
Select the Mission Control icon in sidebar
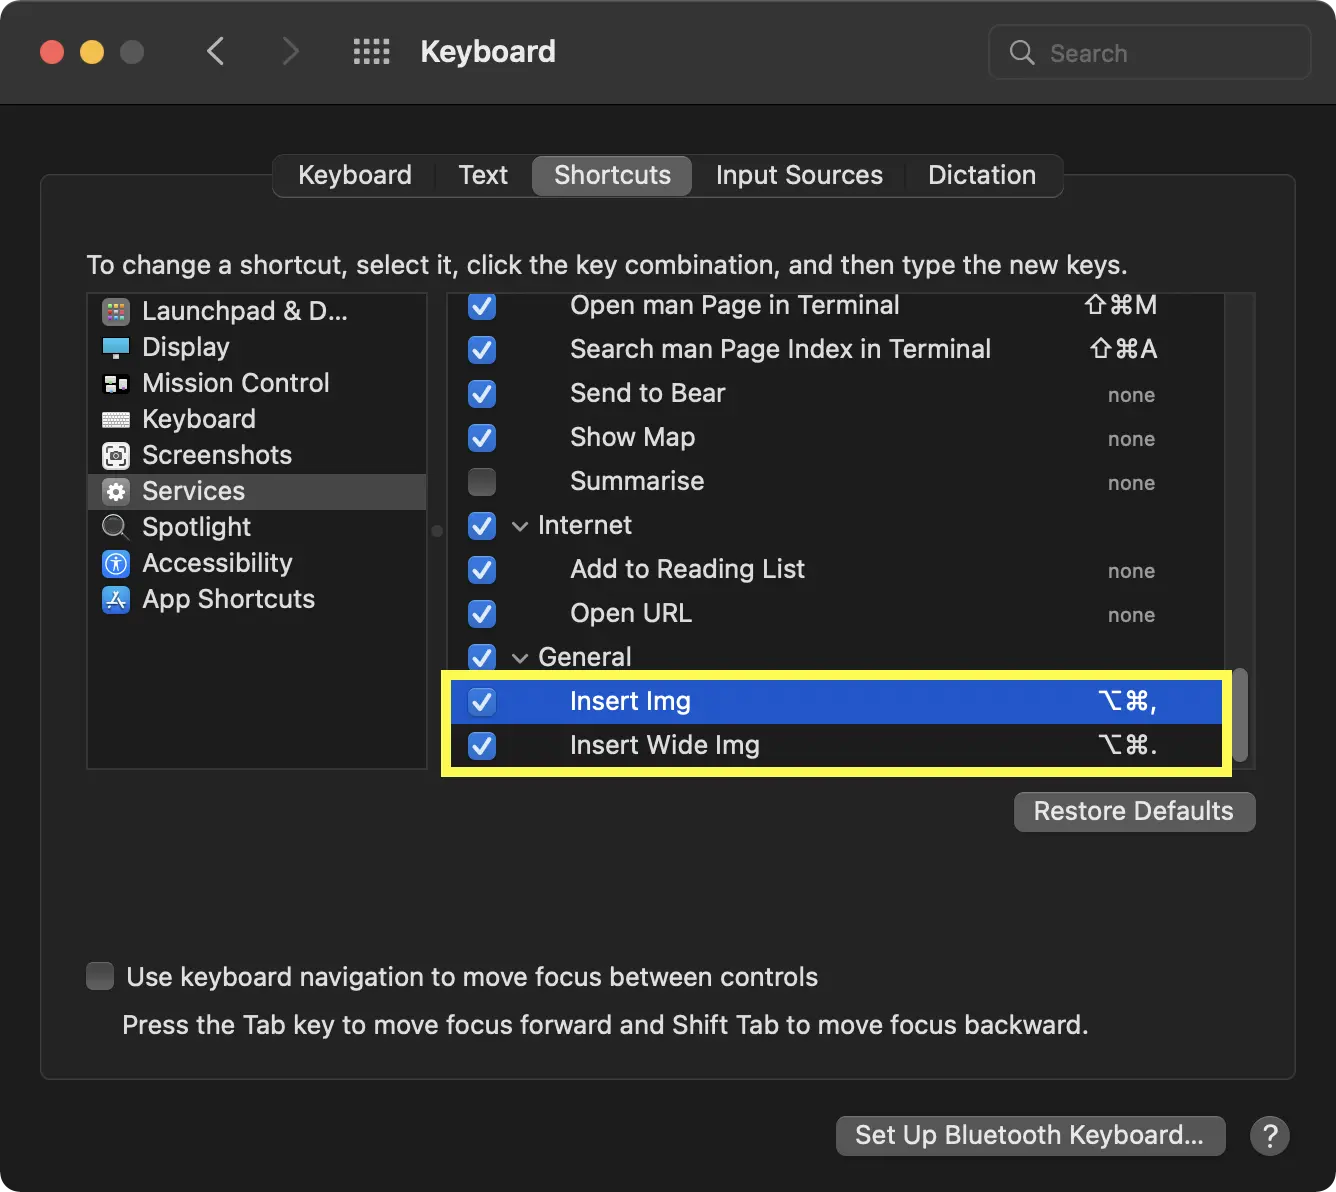(x=116, y=383)
